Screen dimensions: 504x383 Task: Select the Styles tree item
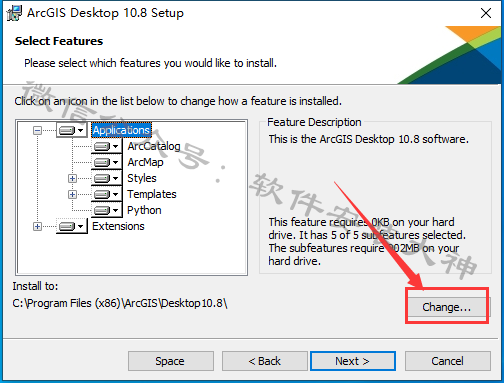pyautogui.click(x=142, y=178)
